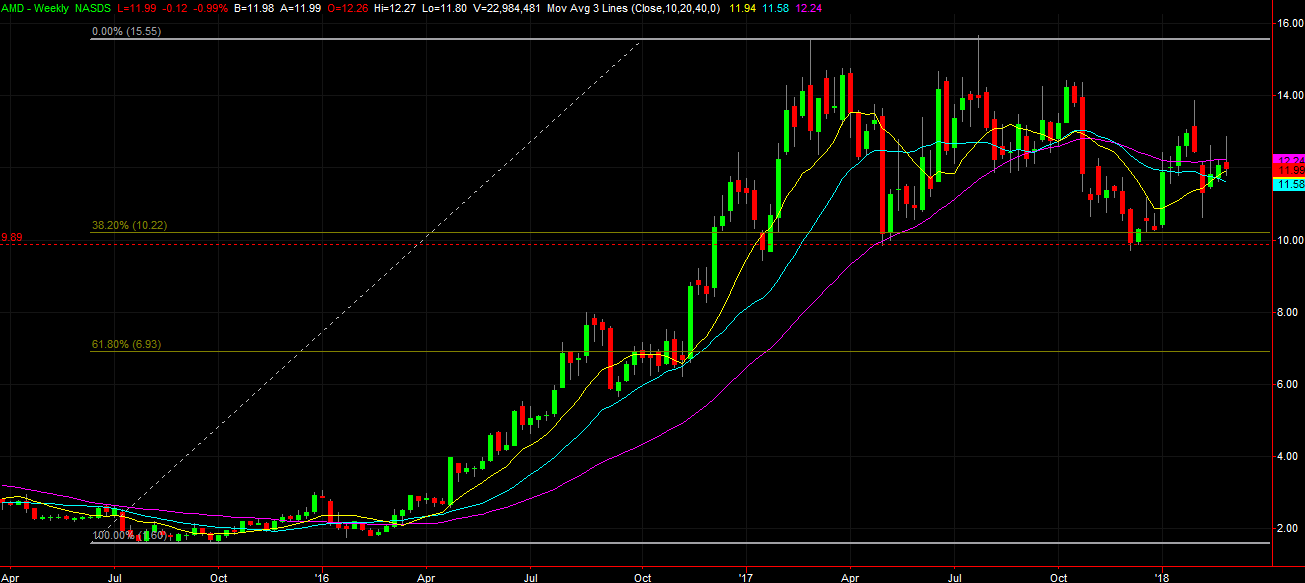Viewport: 1305px width, 583px height.
Task: Click the 4.00 price axis label
Action: coord(1286,456)
